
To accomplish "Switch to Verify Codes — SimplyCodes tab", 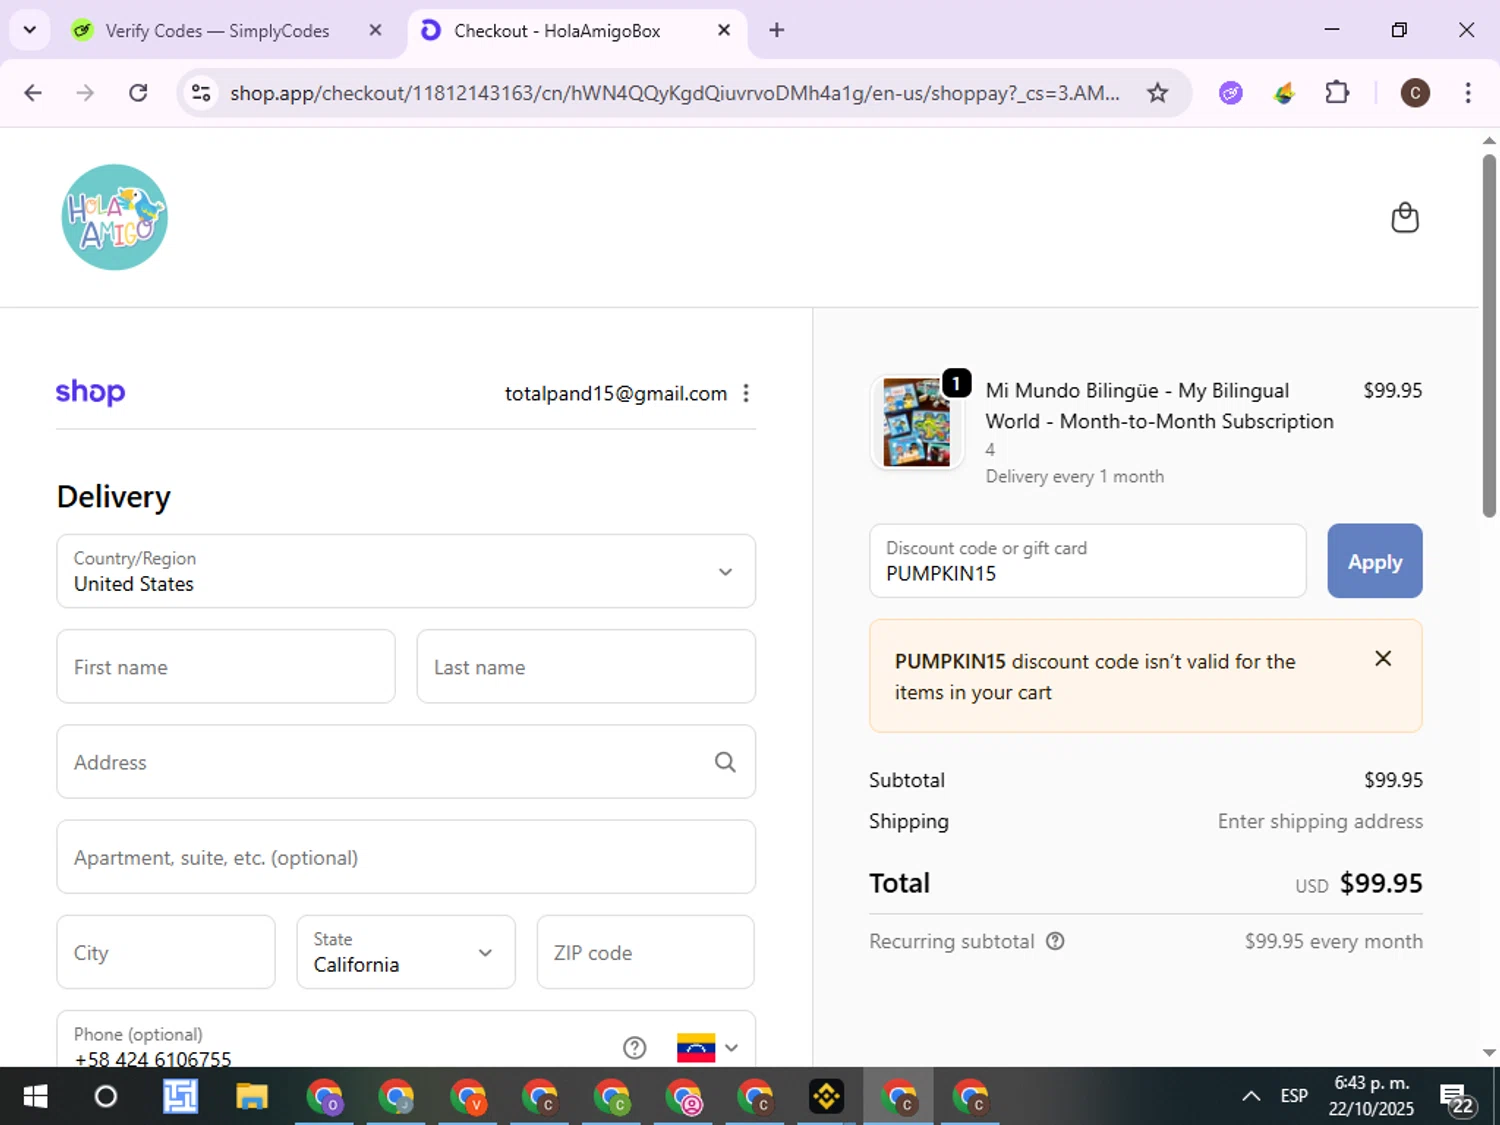I will 217,31.
